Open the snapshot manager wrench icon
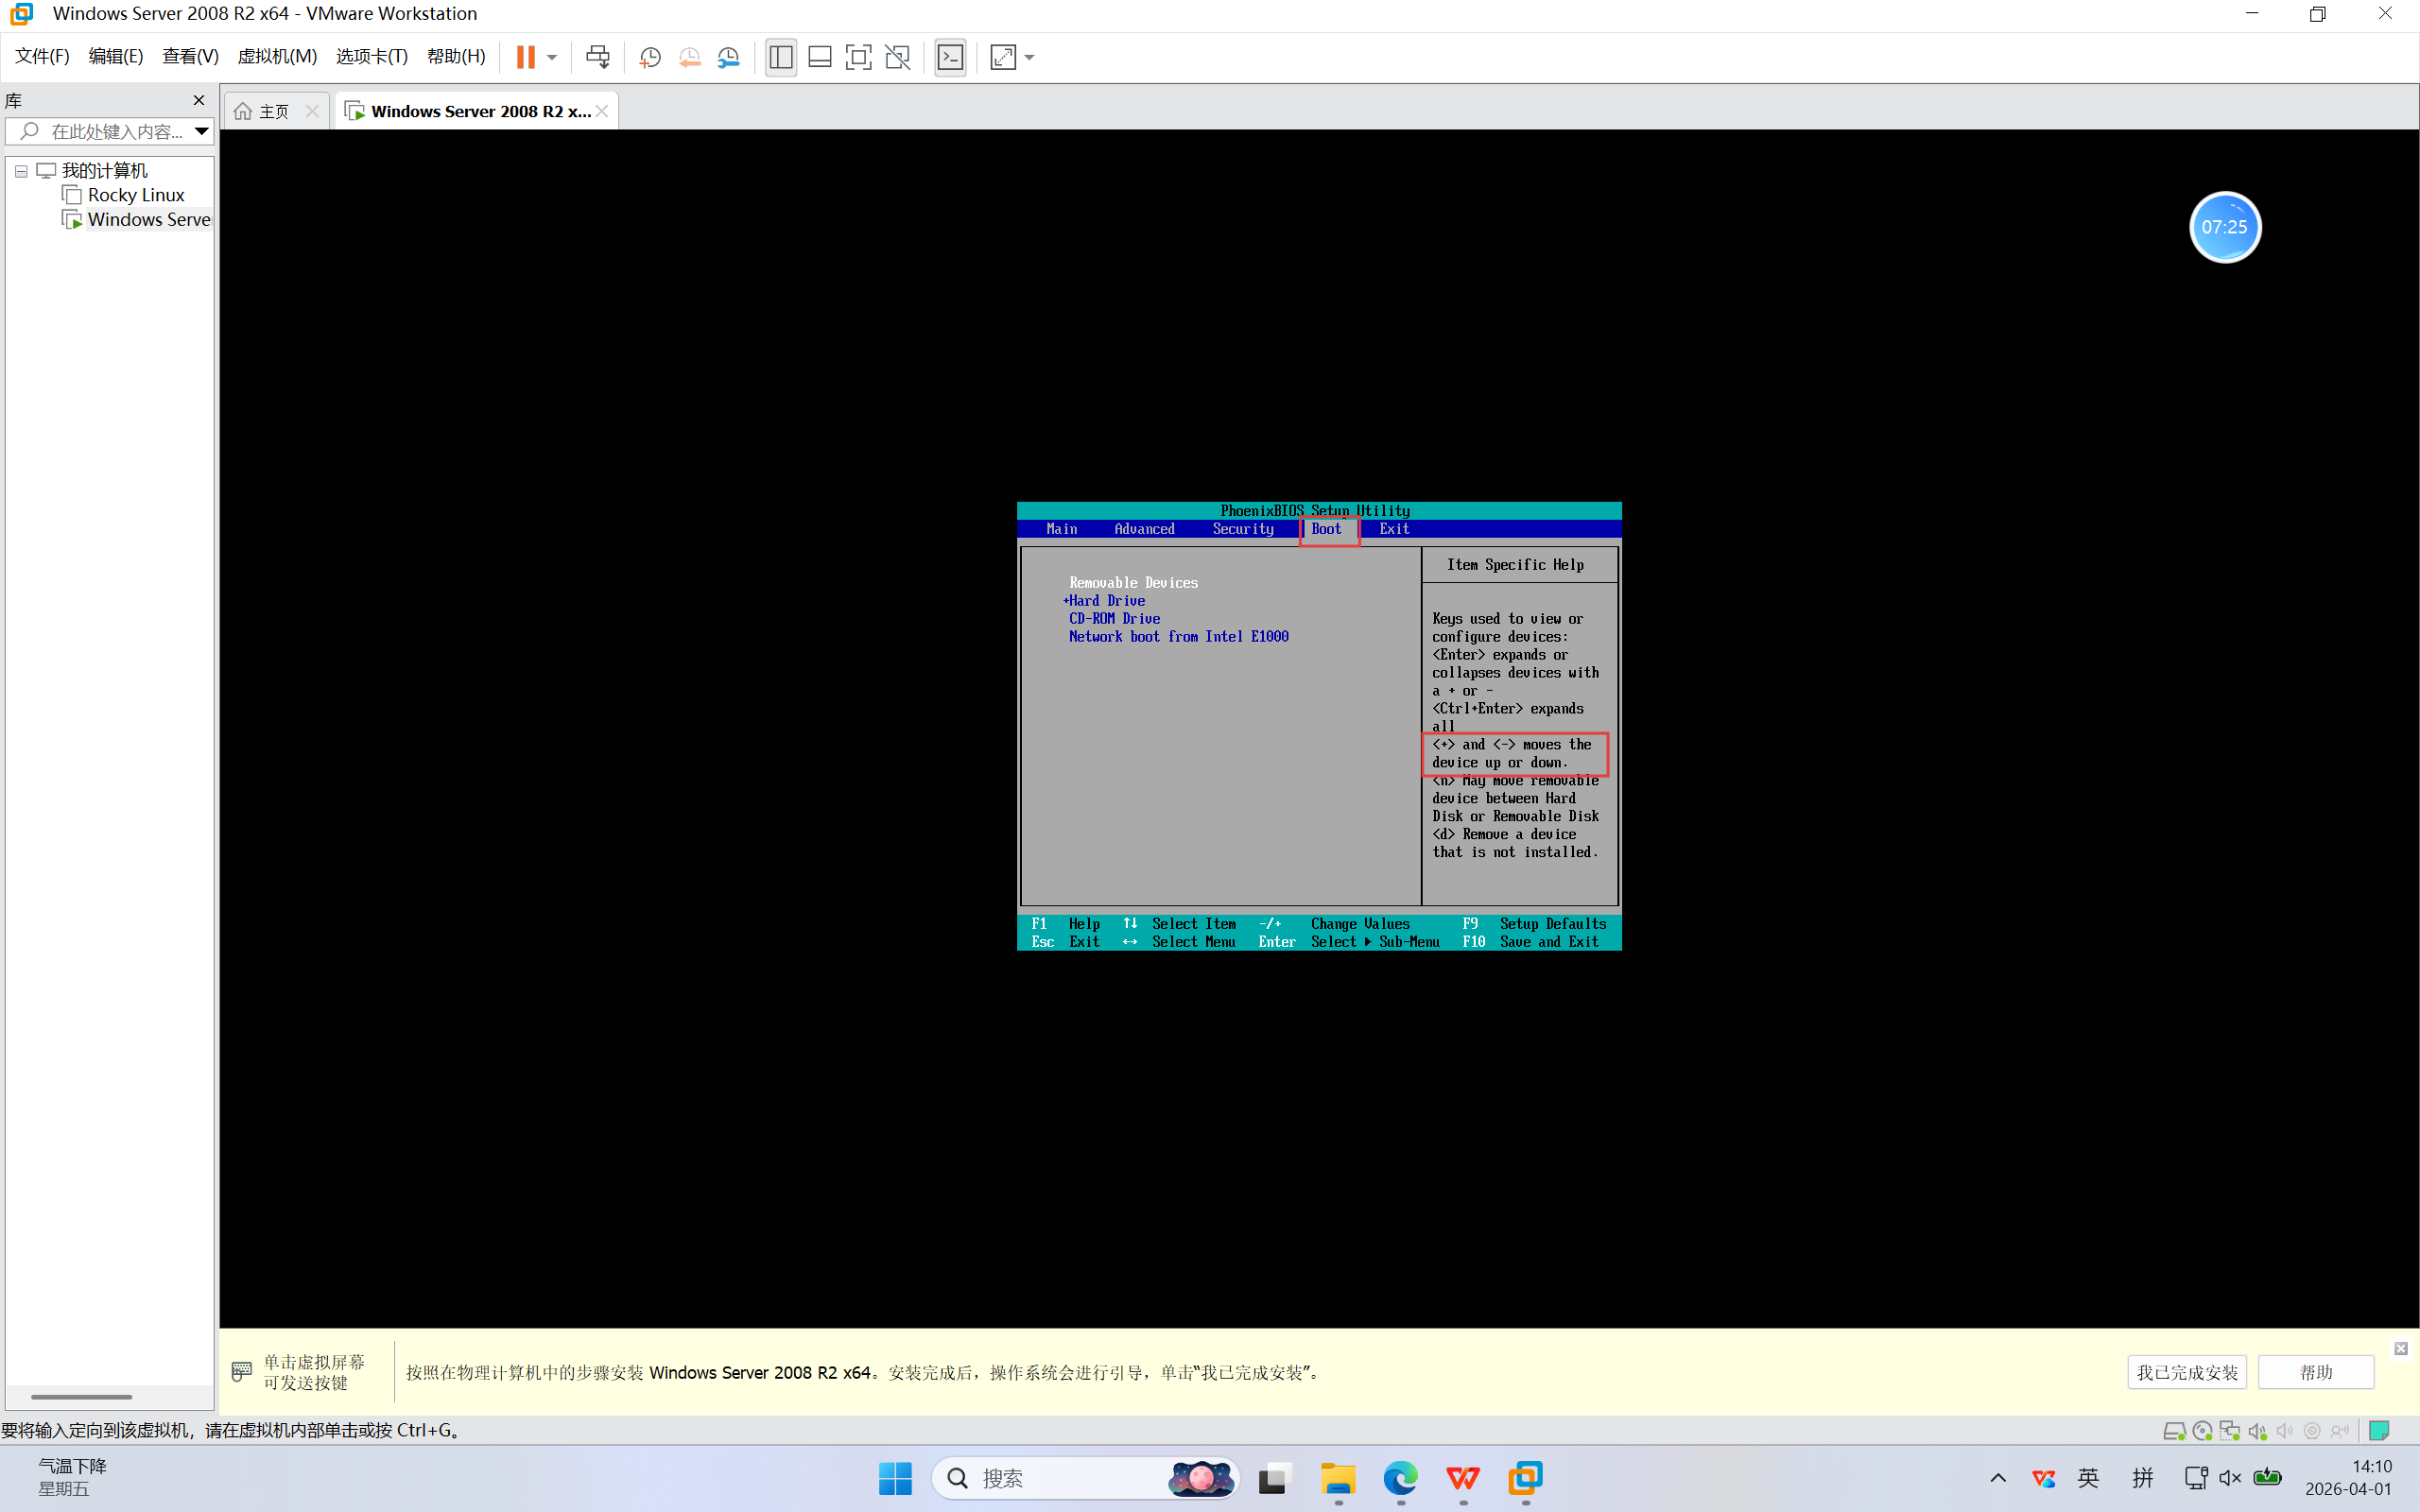2420x1512 pixels. [729, 57]
